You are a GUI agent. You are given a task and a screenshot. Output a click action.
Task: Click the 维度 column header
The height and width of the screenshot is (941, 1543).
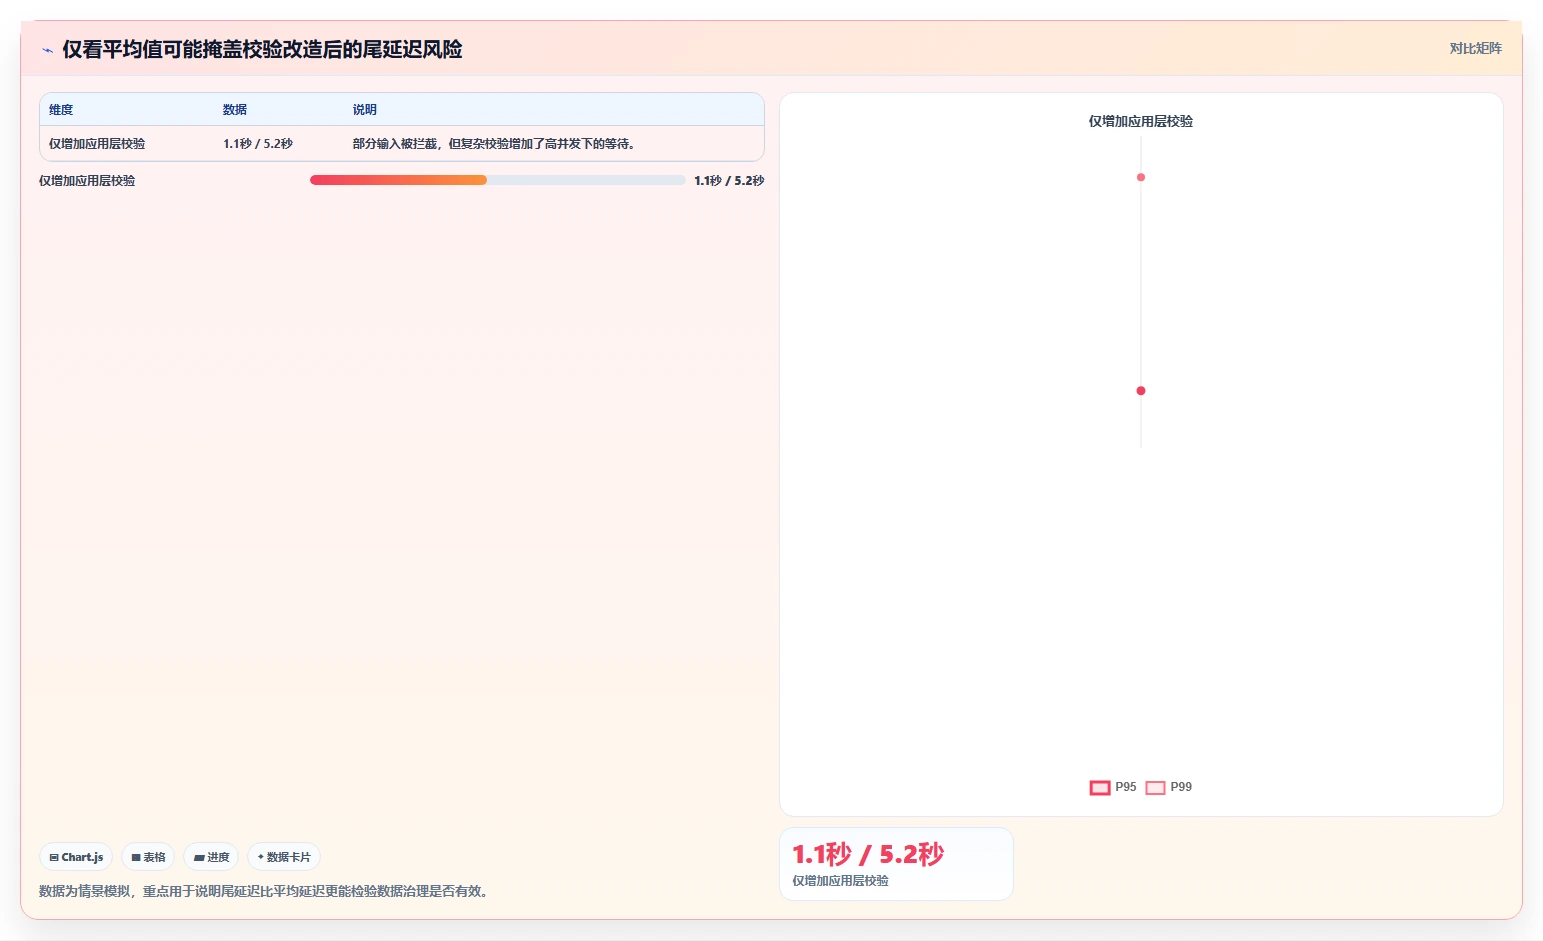click(61, 110)
